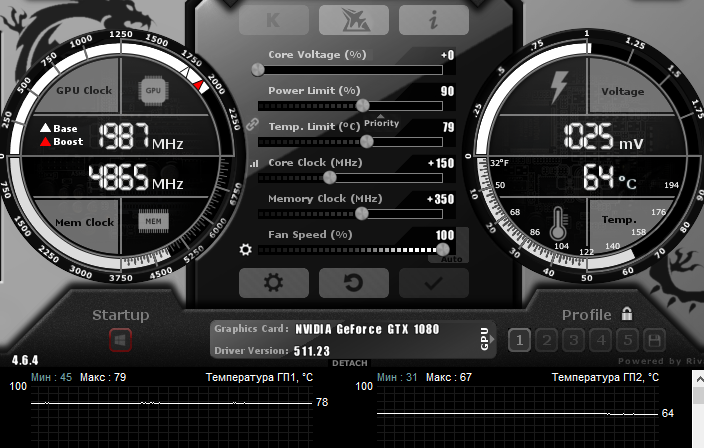Apply settings with the checkmark button
The height and width of the screenshot is (448, 704).
click(434, 283)
